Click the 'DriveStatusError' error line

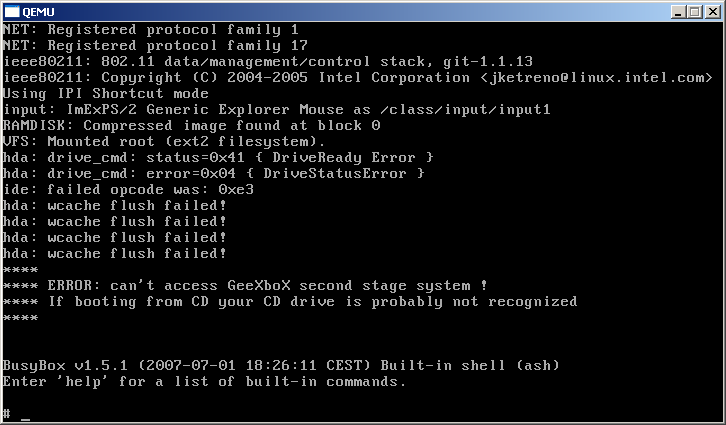coord(212,173)
